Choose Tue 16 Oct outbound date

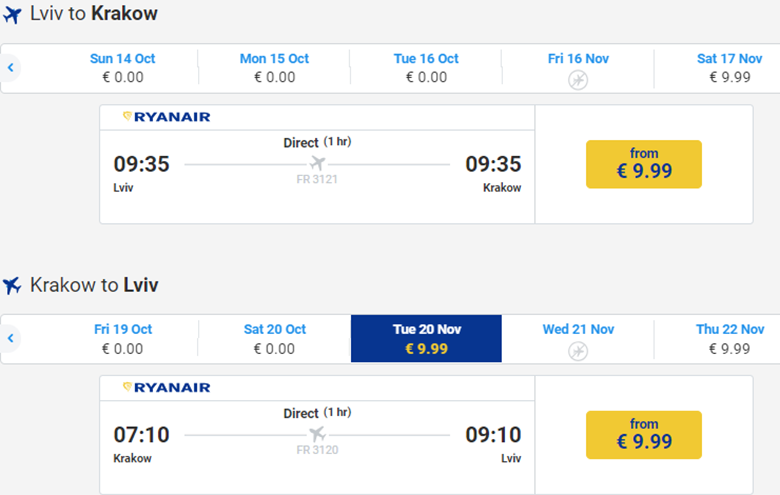(426, 68)
